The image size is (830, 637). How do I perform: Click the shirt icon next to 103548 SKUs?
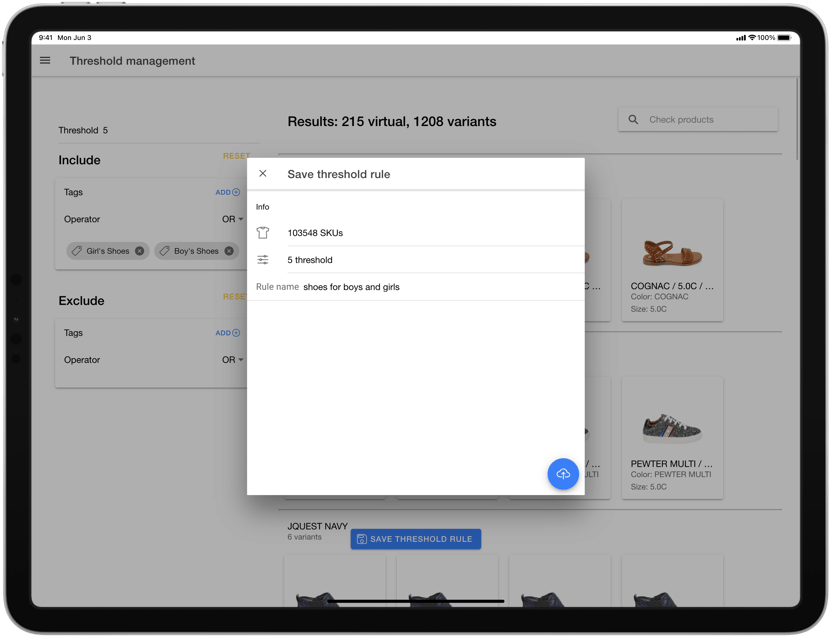point(262,232)
